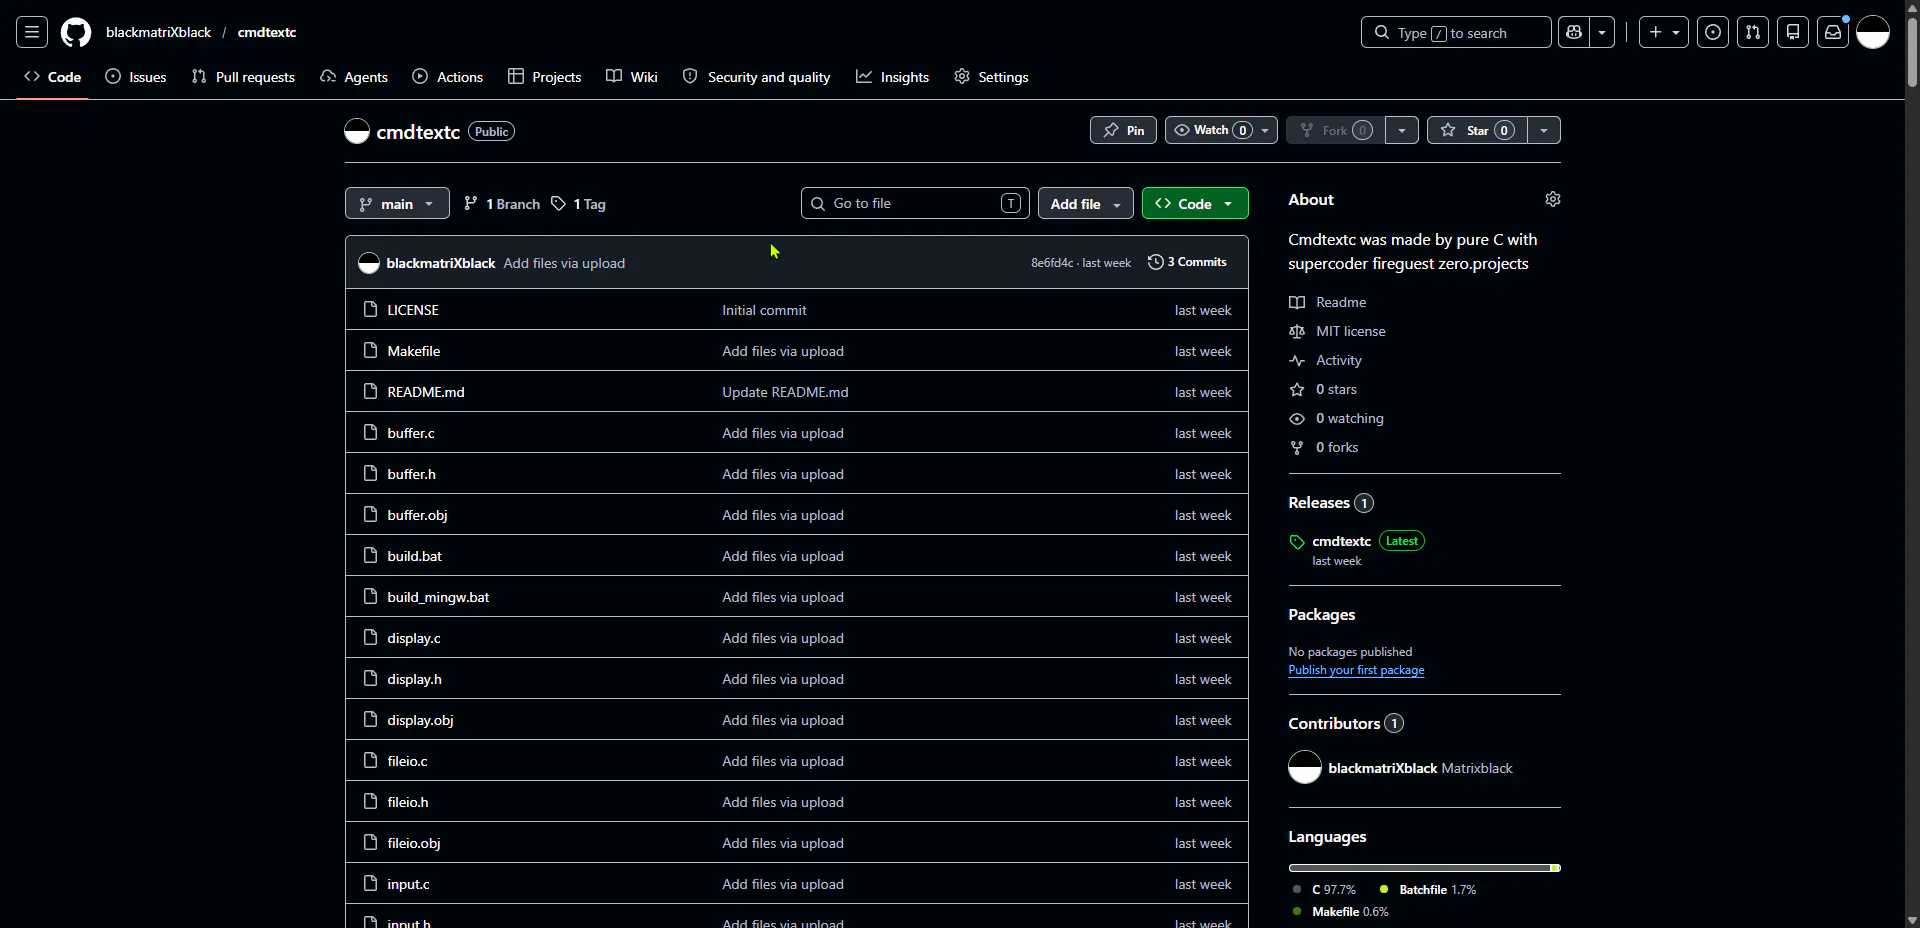Open the repository Settings tab
This screenshot has width=1920, height=928.
(x=991, y=77)
